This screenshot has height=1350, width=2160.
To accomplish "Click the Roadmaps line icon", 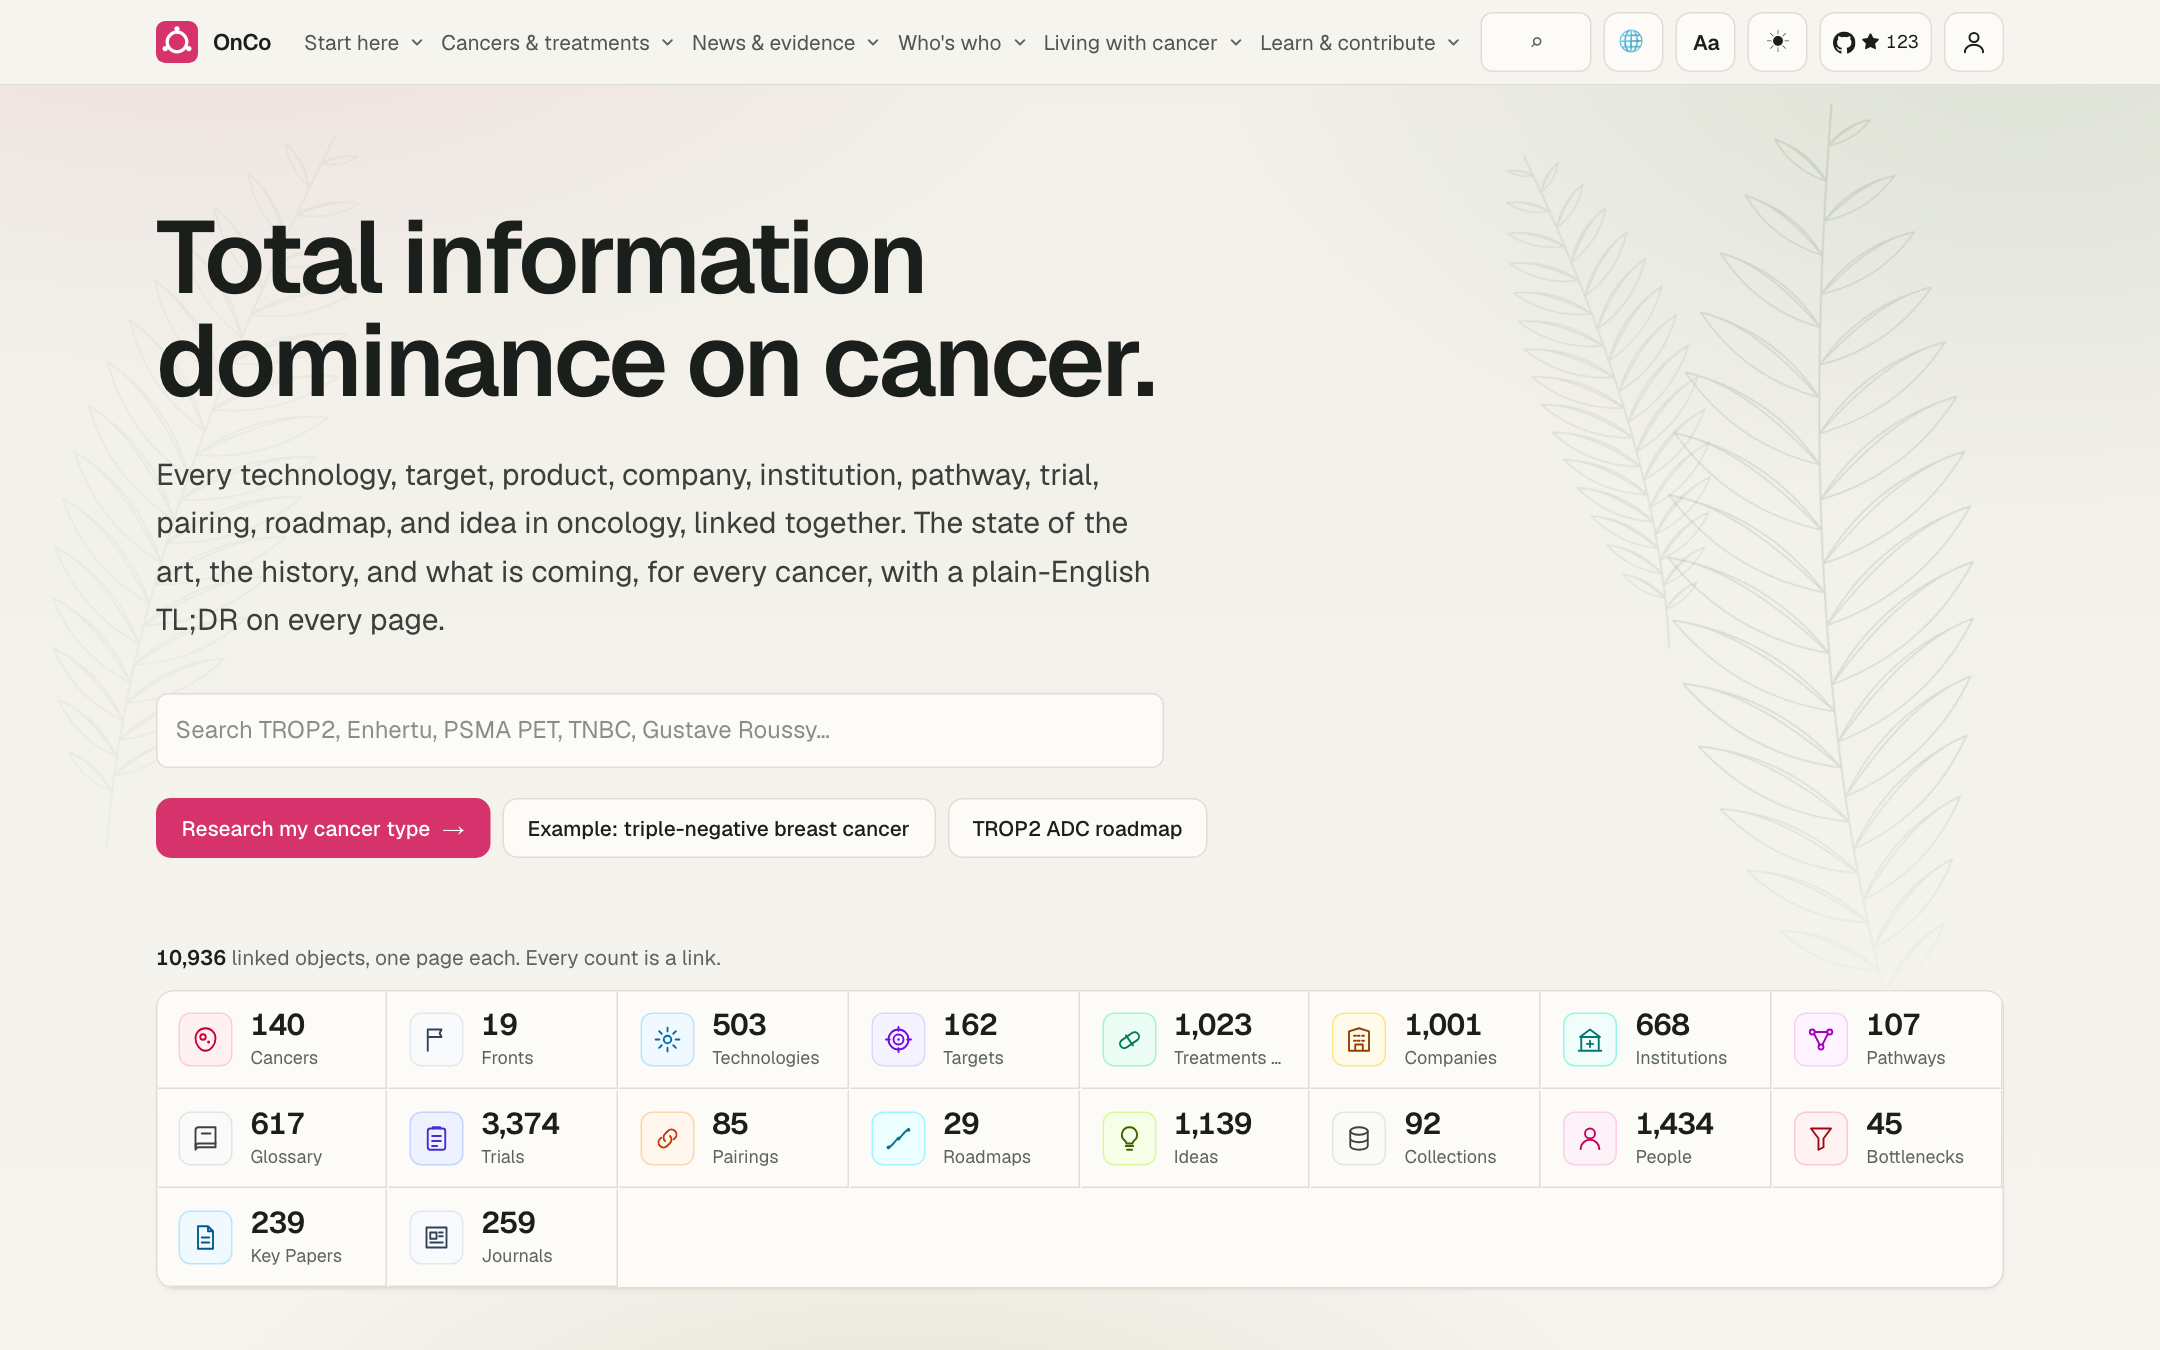I will click(898, 1138).
